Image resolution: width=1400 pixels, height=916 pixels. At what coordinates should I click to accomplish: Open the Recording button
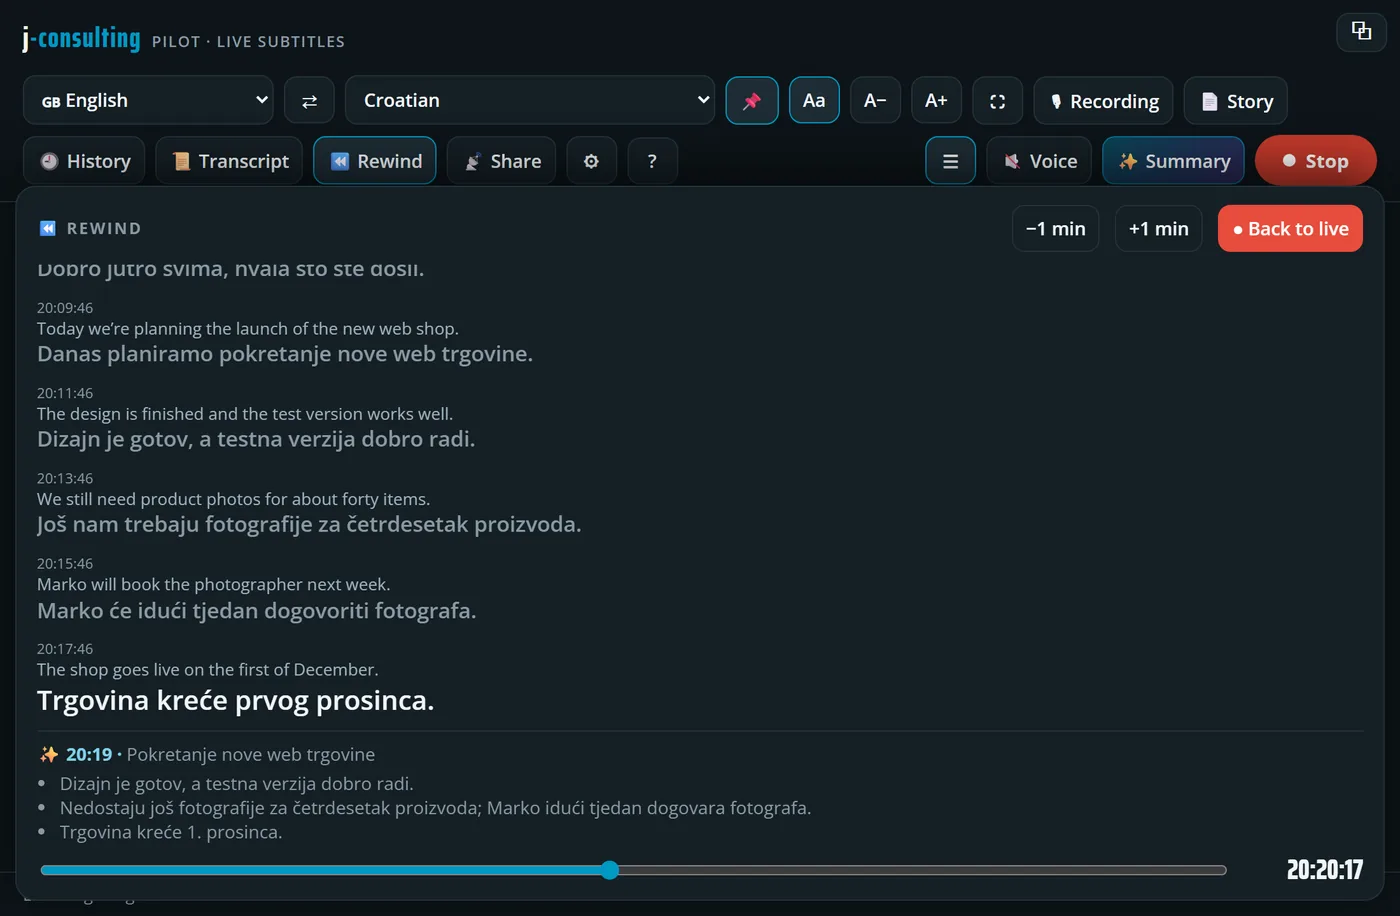coord(1103,101)
